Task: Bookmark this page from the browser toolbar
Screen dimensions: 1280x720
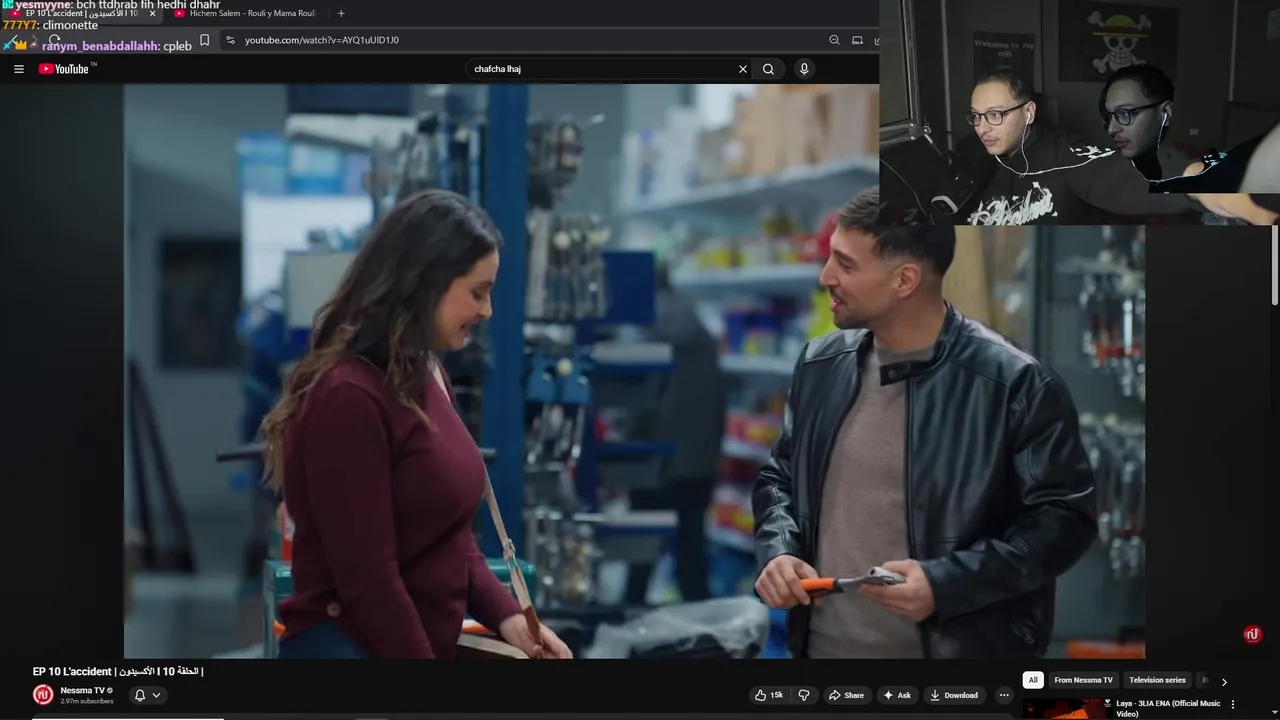Action: [204, 40]
